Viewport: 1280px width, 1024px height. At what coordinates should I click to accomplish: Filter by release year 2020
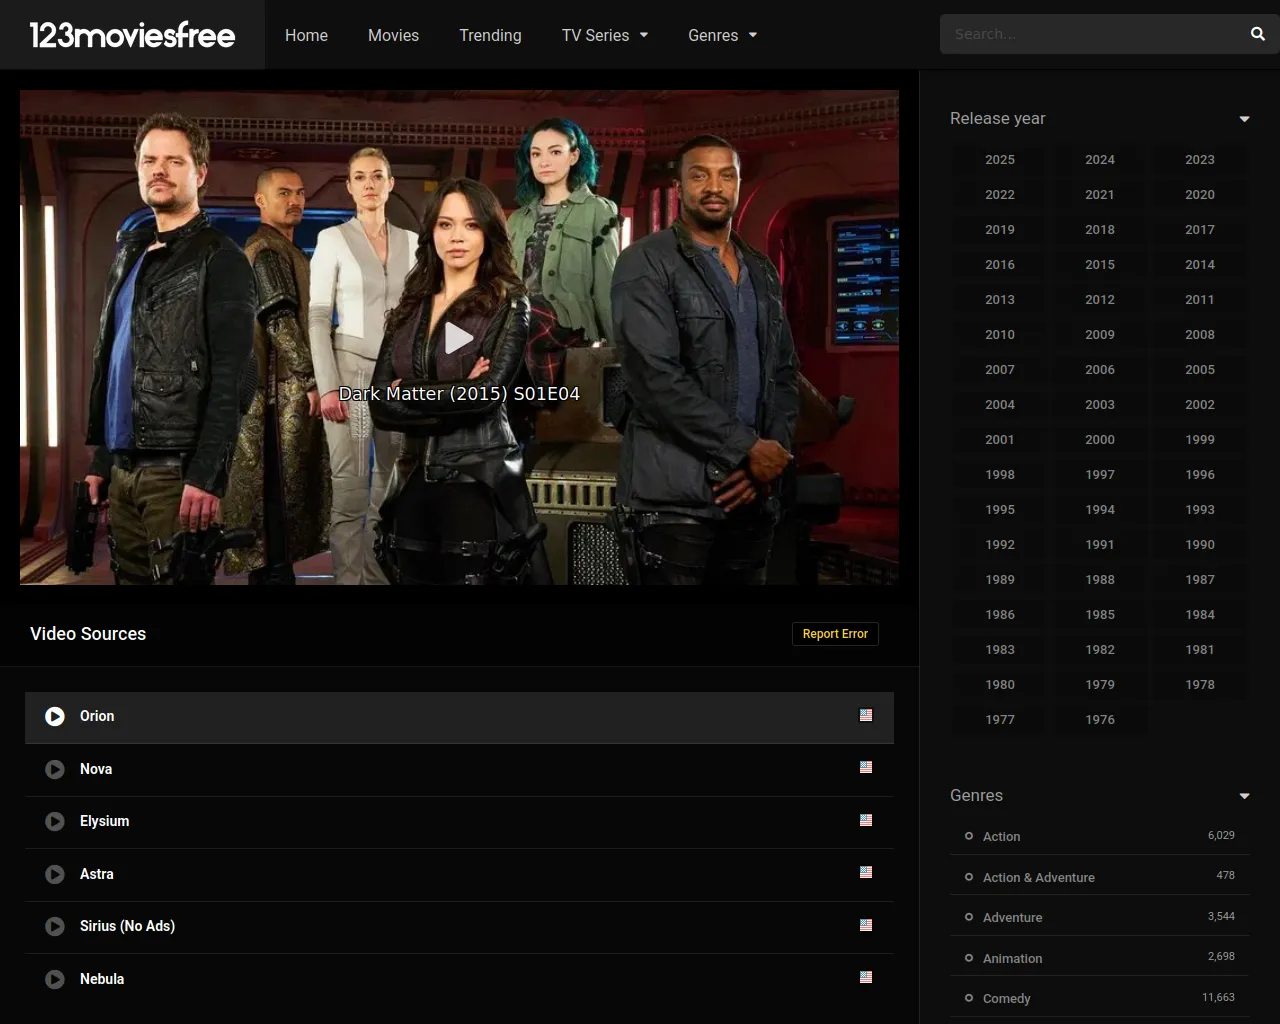(1200, 195)
